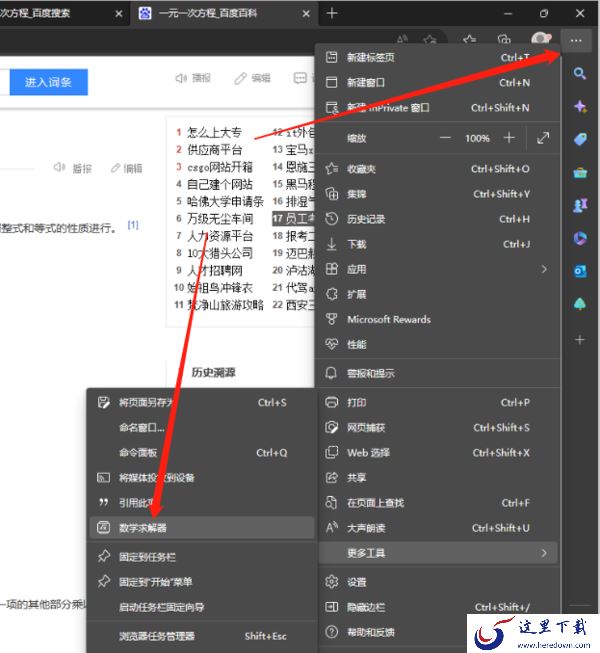Viewport: 600px width, 653px height.
Task: Click the citation [1] reference link
Action: click(x=133, y=225)
